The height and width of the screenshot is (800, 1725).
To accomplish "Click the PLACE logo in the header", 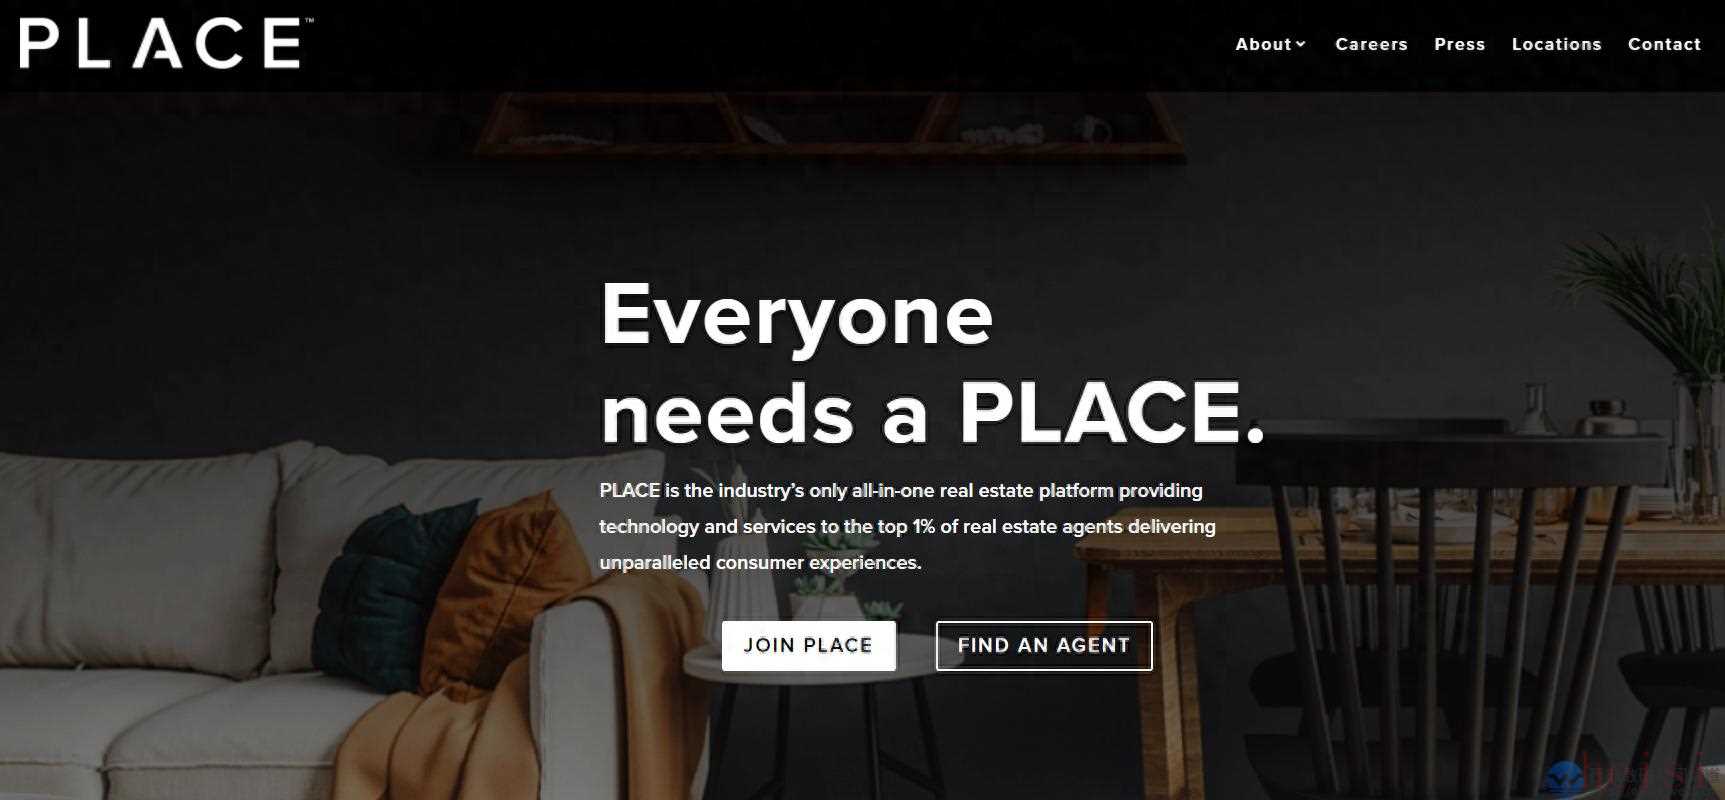I will point(160,44).
